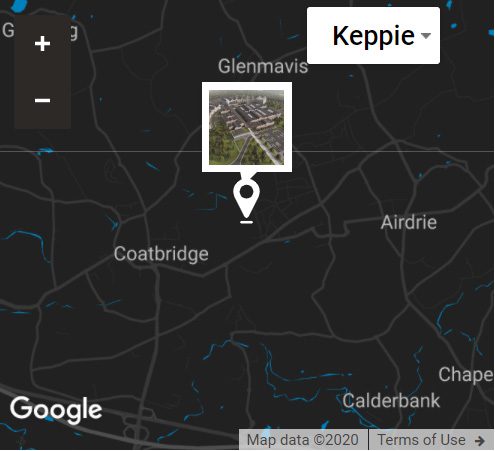495x451 pixels.
Task: Expand the grey caret next to Keppie
Action: click(x=426, y=35)
